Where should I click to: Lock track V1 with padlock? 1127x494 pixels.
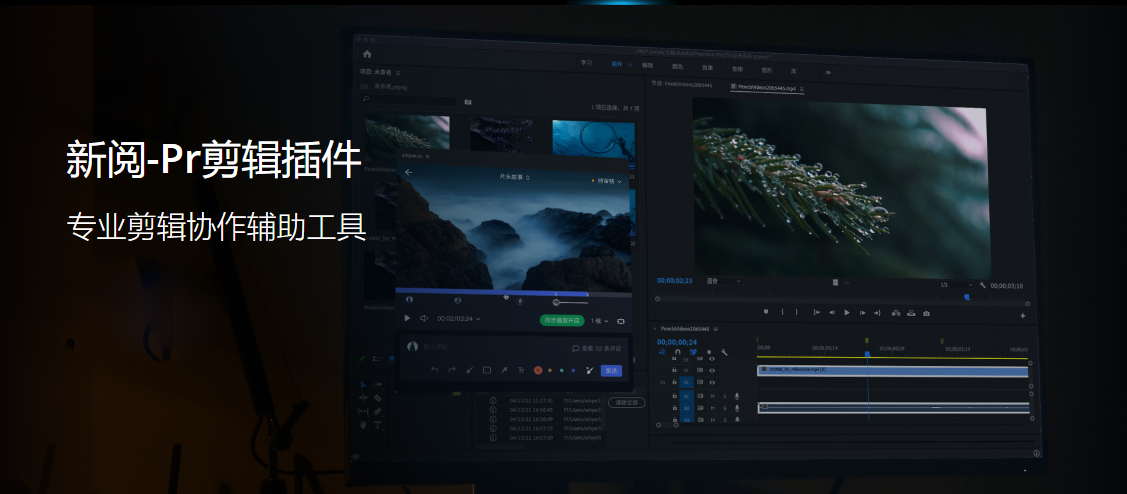click(674, 382)
